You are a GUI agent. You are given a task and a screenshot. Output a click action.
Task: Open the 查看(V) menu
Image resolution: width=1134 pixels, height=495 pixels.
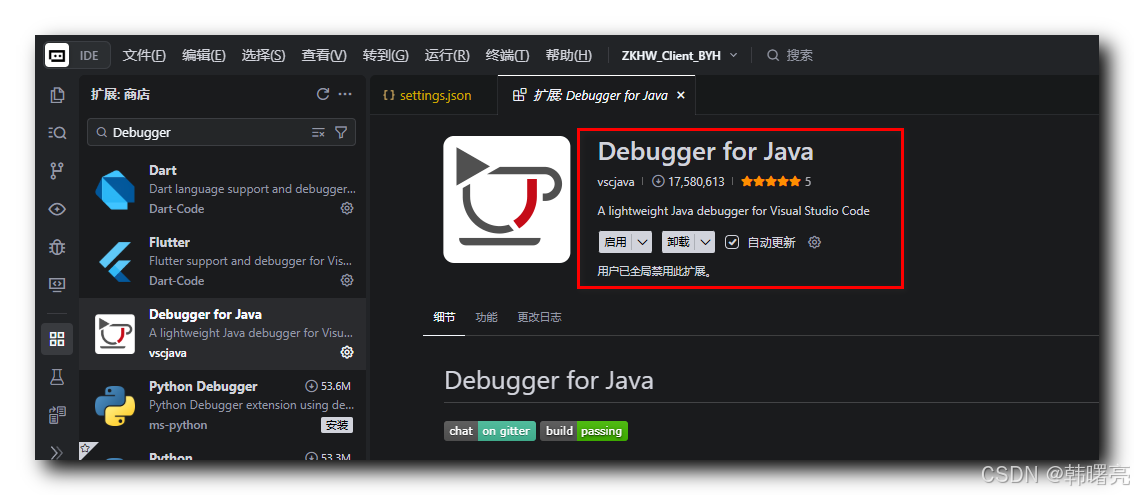click(324, 56)
